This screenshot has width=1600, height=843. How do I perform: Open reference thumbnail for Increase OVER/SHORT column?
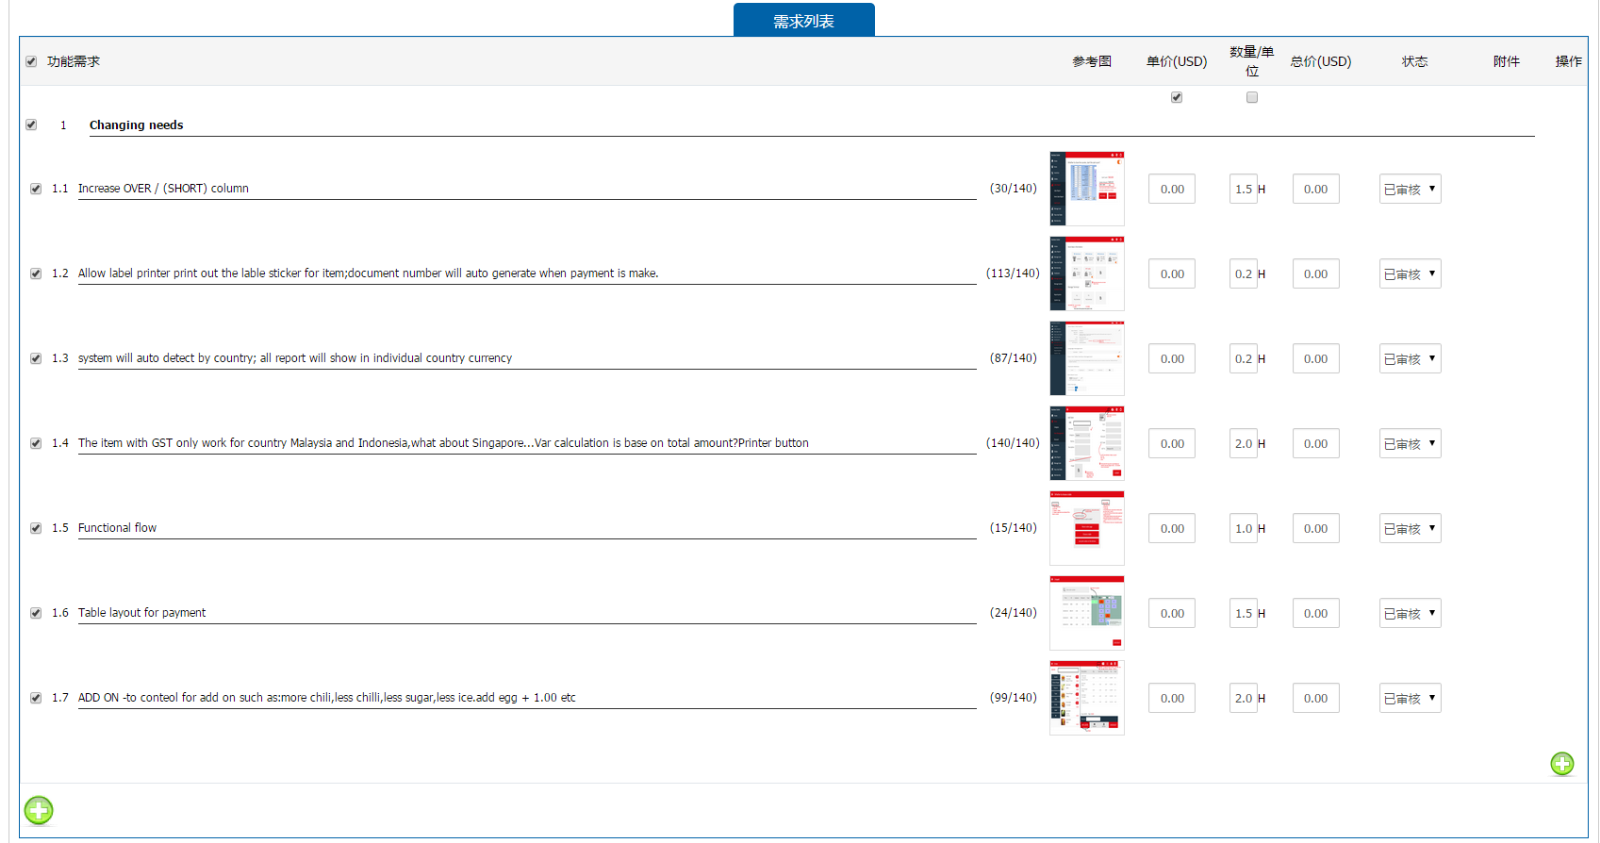pyautogui.click(x=1086, y=189)
